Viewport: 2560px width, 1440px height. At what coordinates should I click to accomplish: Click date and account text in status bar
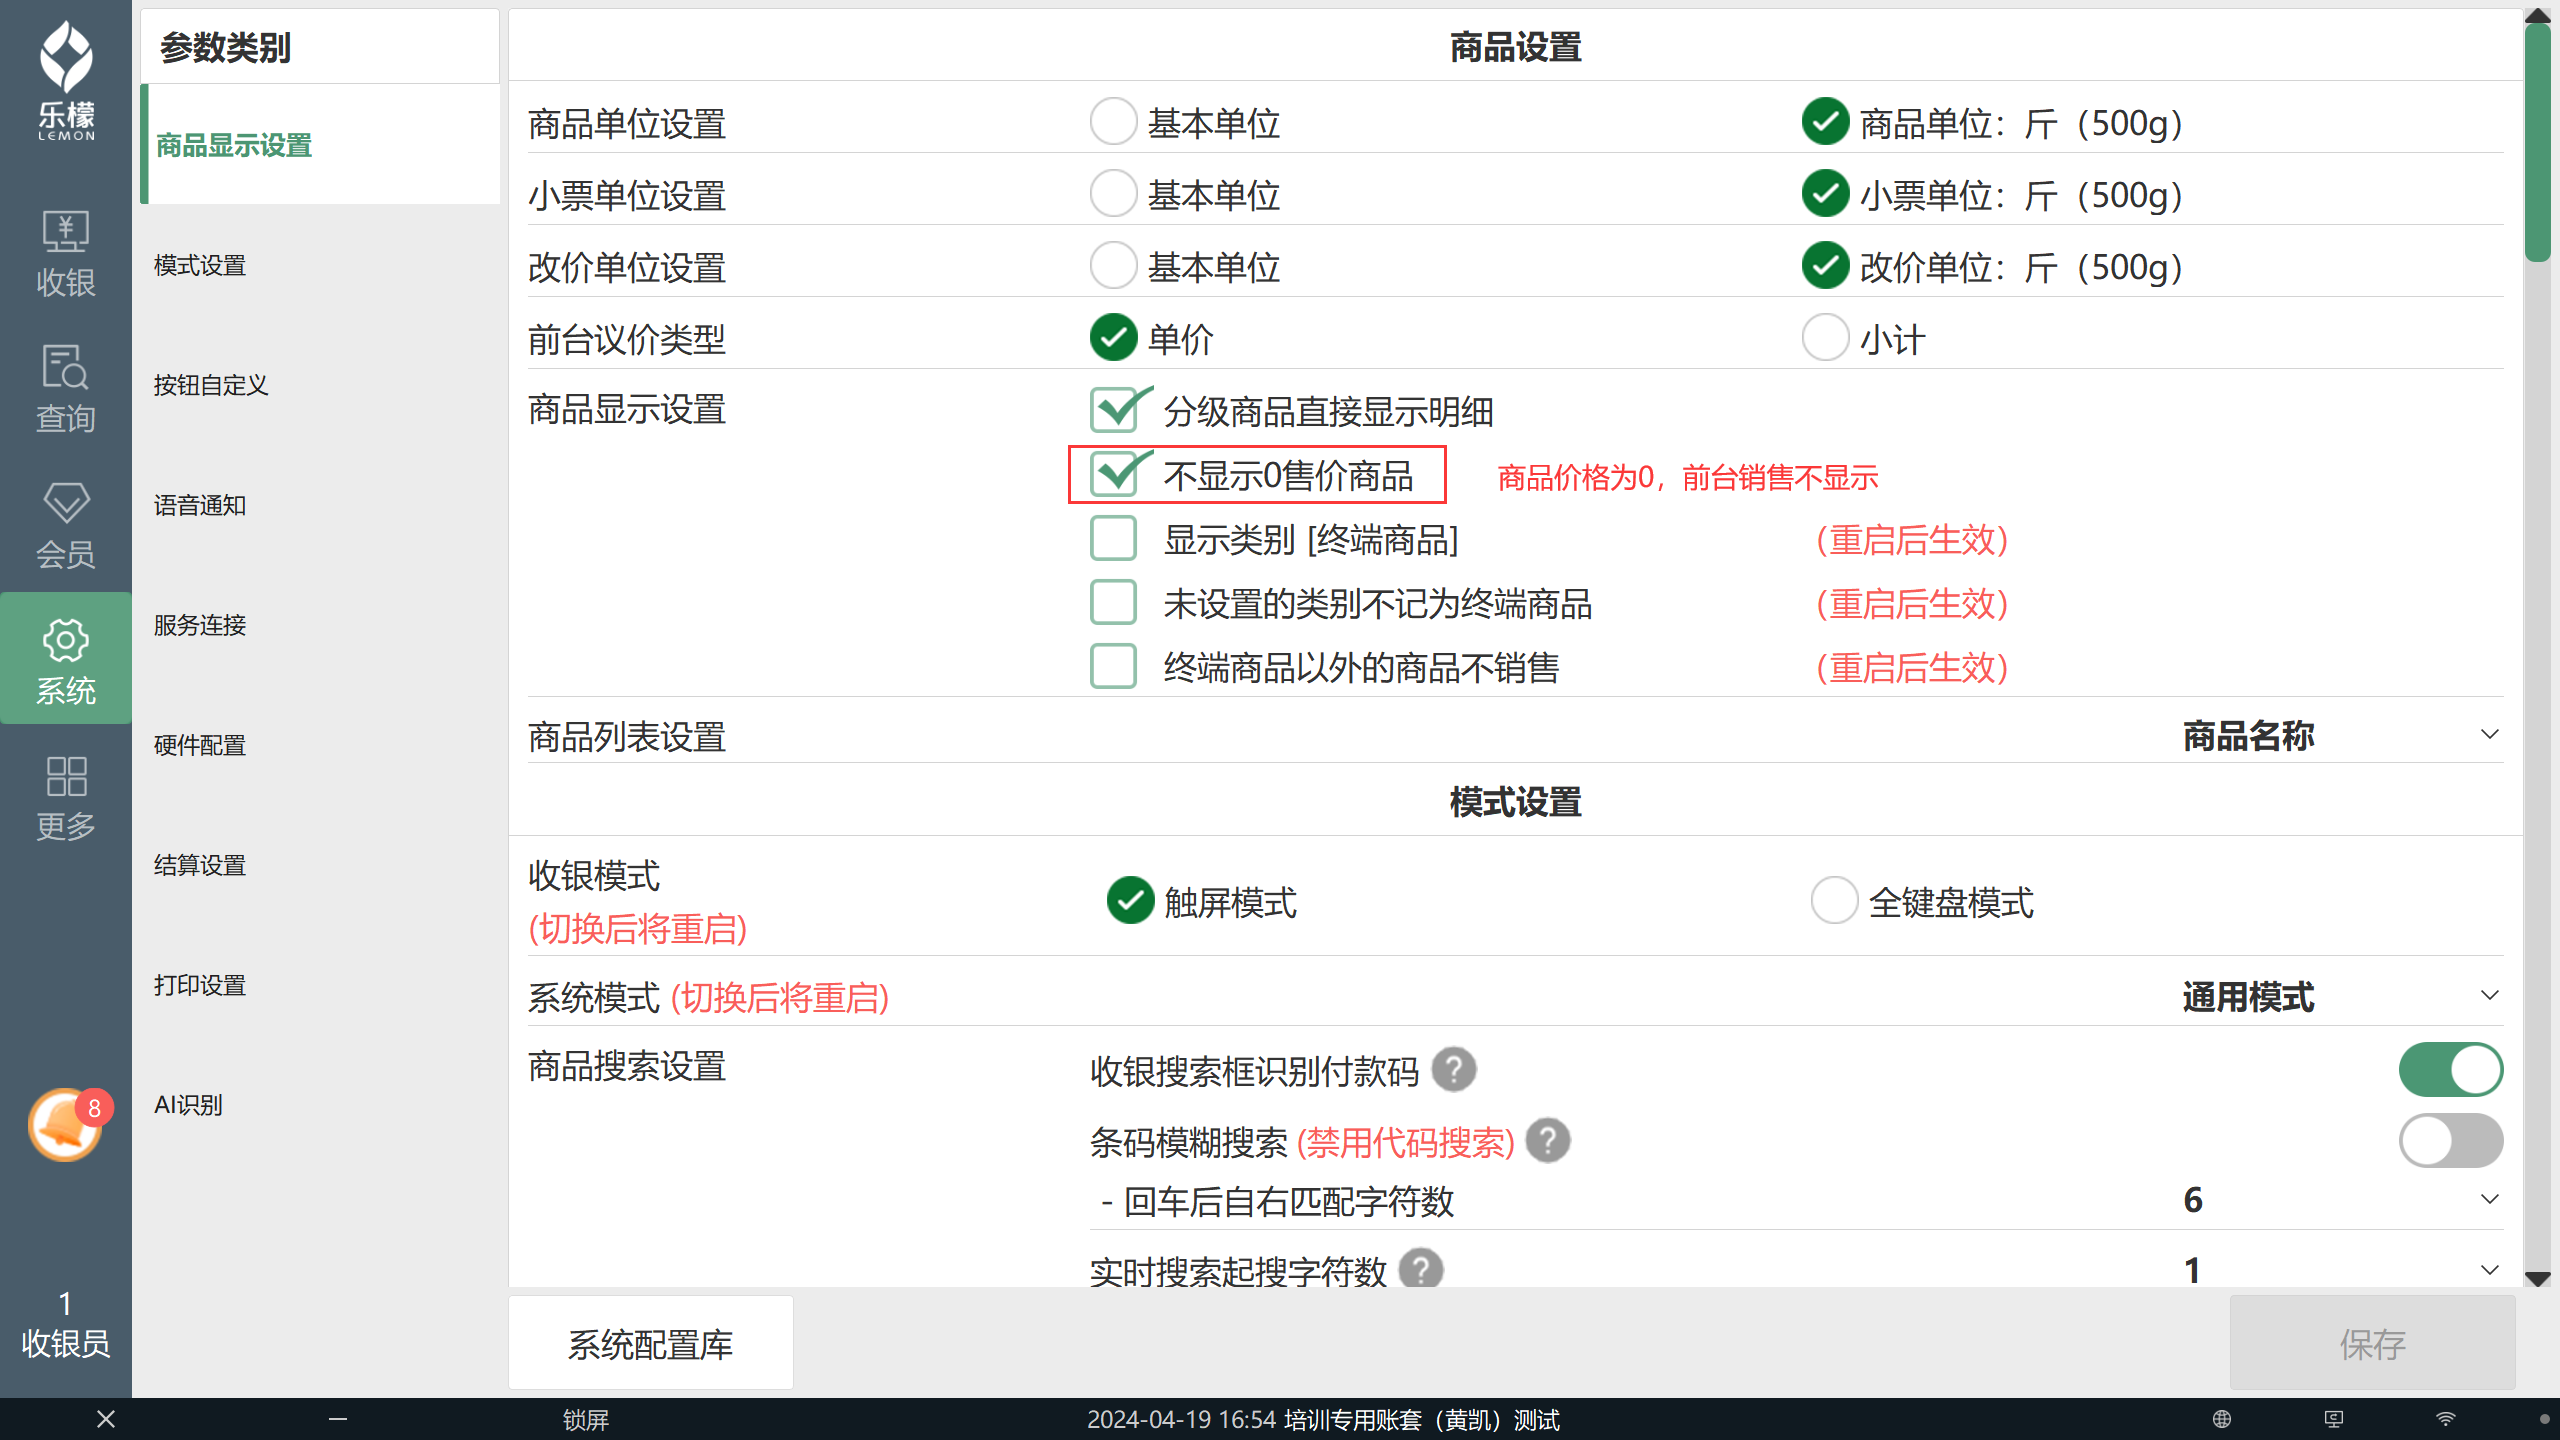tap(1322, 1419)
